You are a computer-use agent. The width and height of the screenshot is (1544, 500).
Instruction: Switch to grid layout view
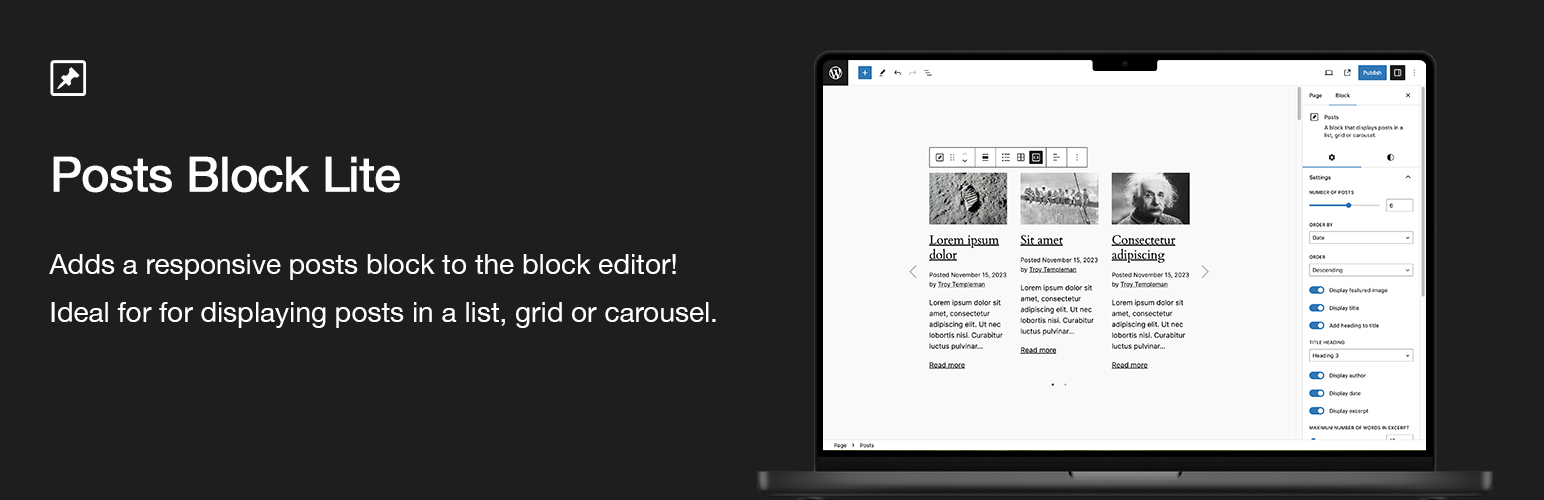pos(1021,157)
